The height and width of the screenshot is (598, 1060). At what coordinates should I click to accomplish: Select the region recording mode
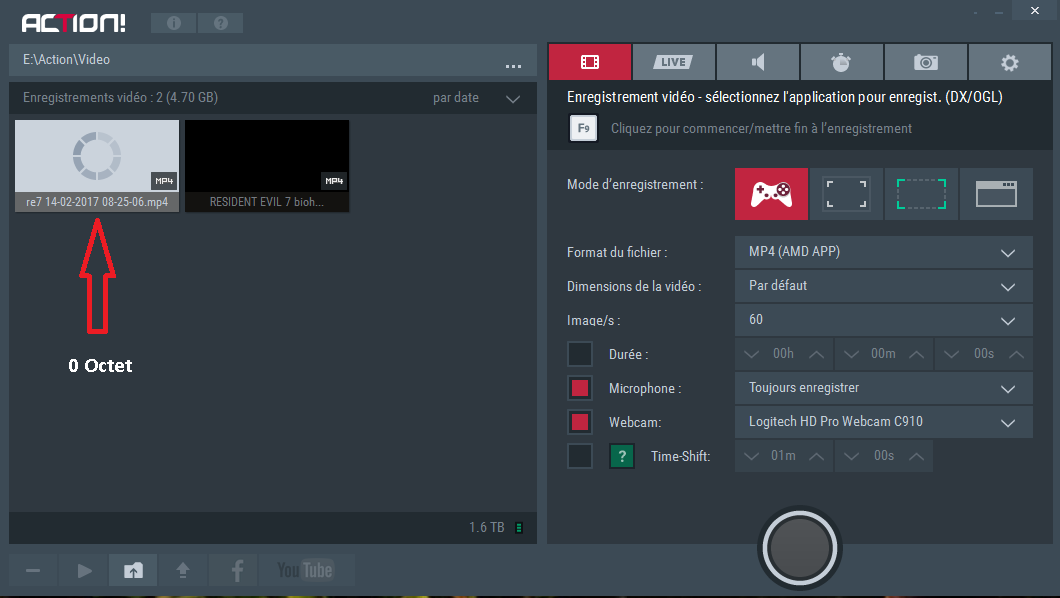[x=921, y=194]
